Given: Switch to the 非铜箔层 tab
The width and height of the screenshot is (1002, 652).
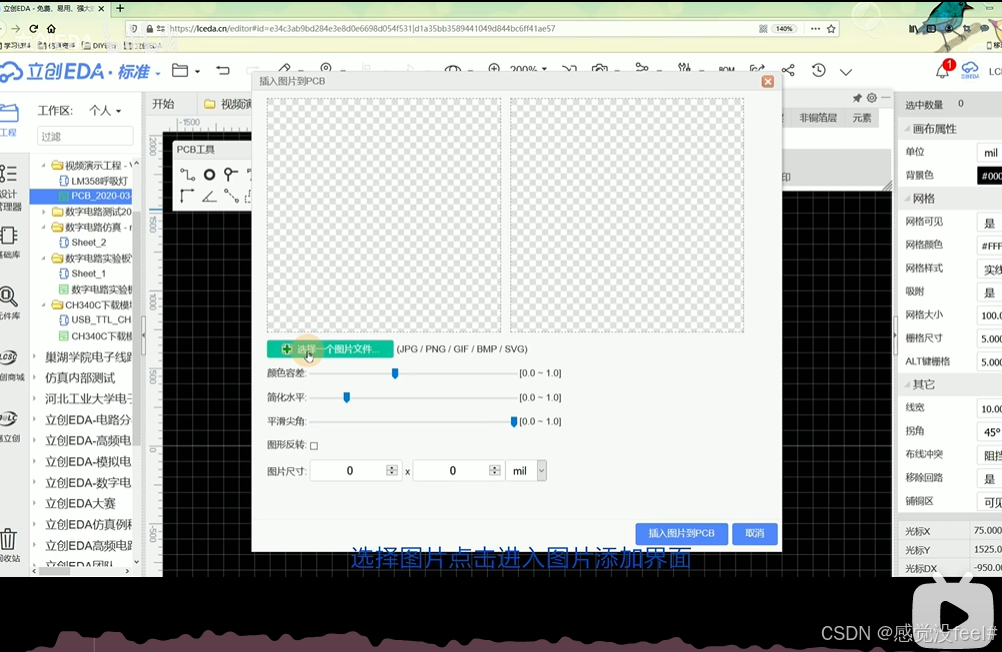Looking at the screenshot, I should [x=818, y=118].
